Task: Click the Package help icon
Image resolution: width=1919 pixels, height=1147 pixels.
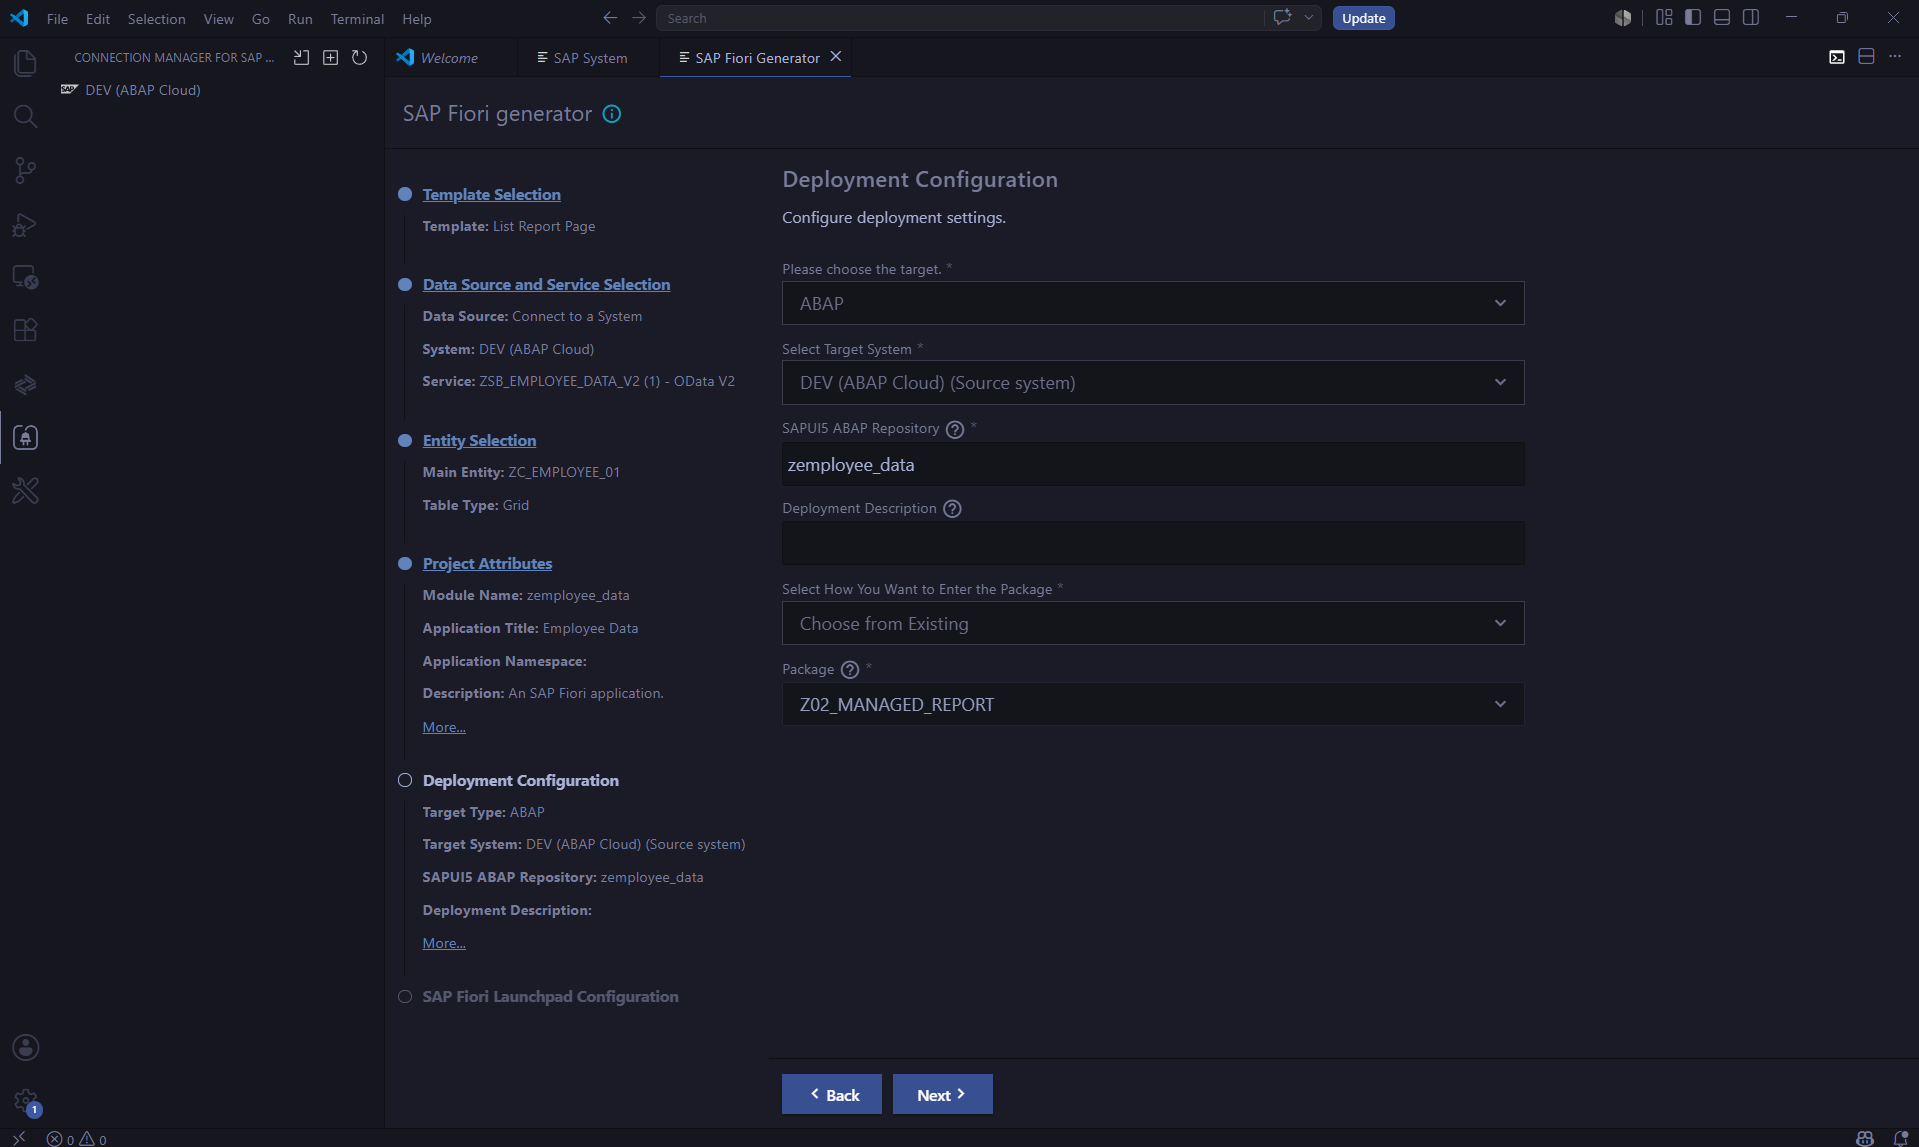Action: 850,670
